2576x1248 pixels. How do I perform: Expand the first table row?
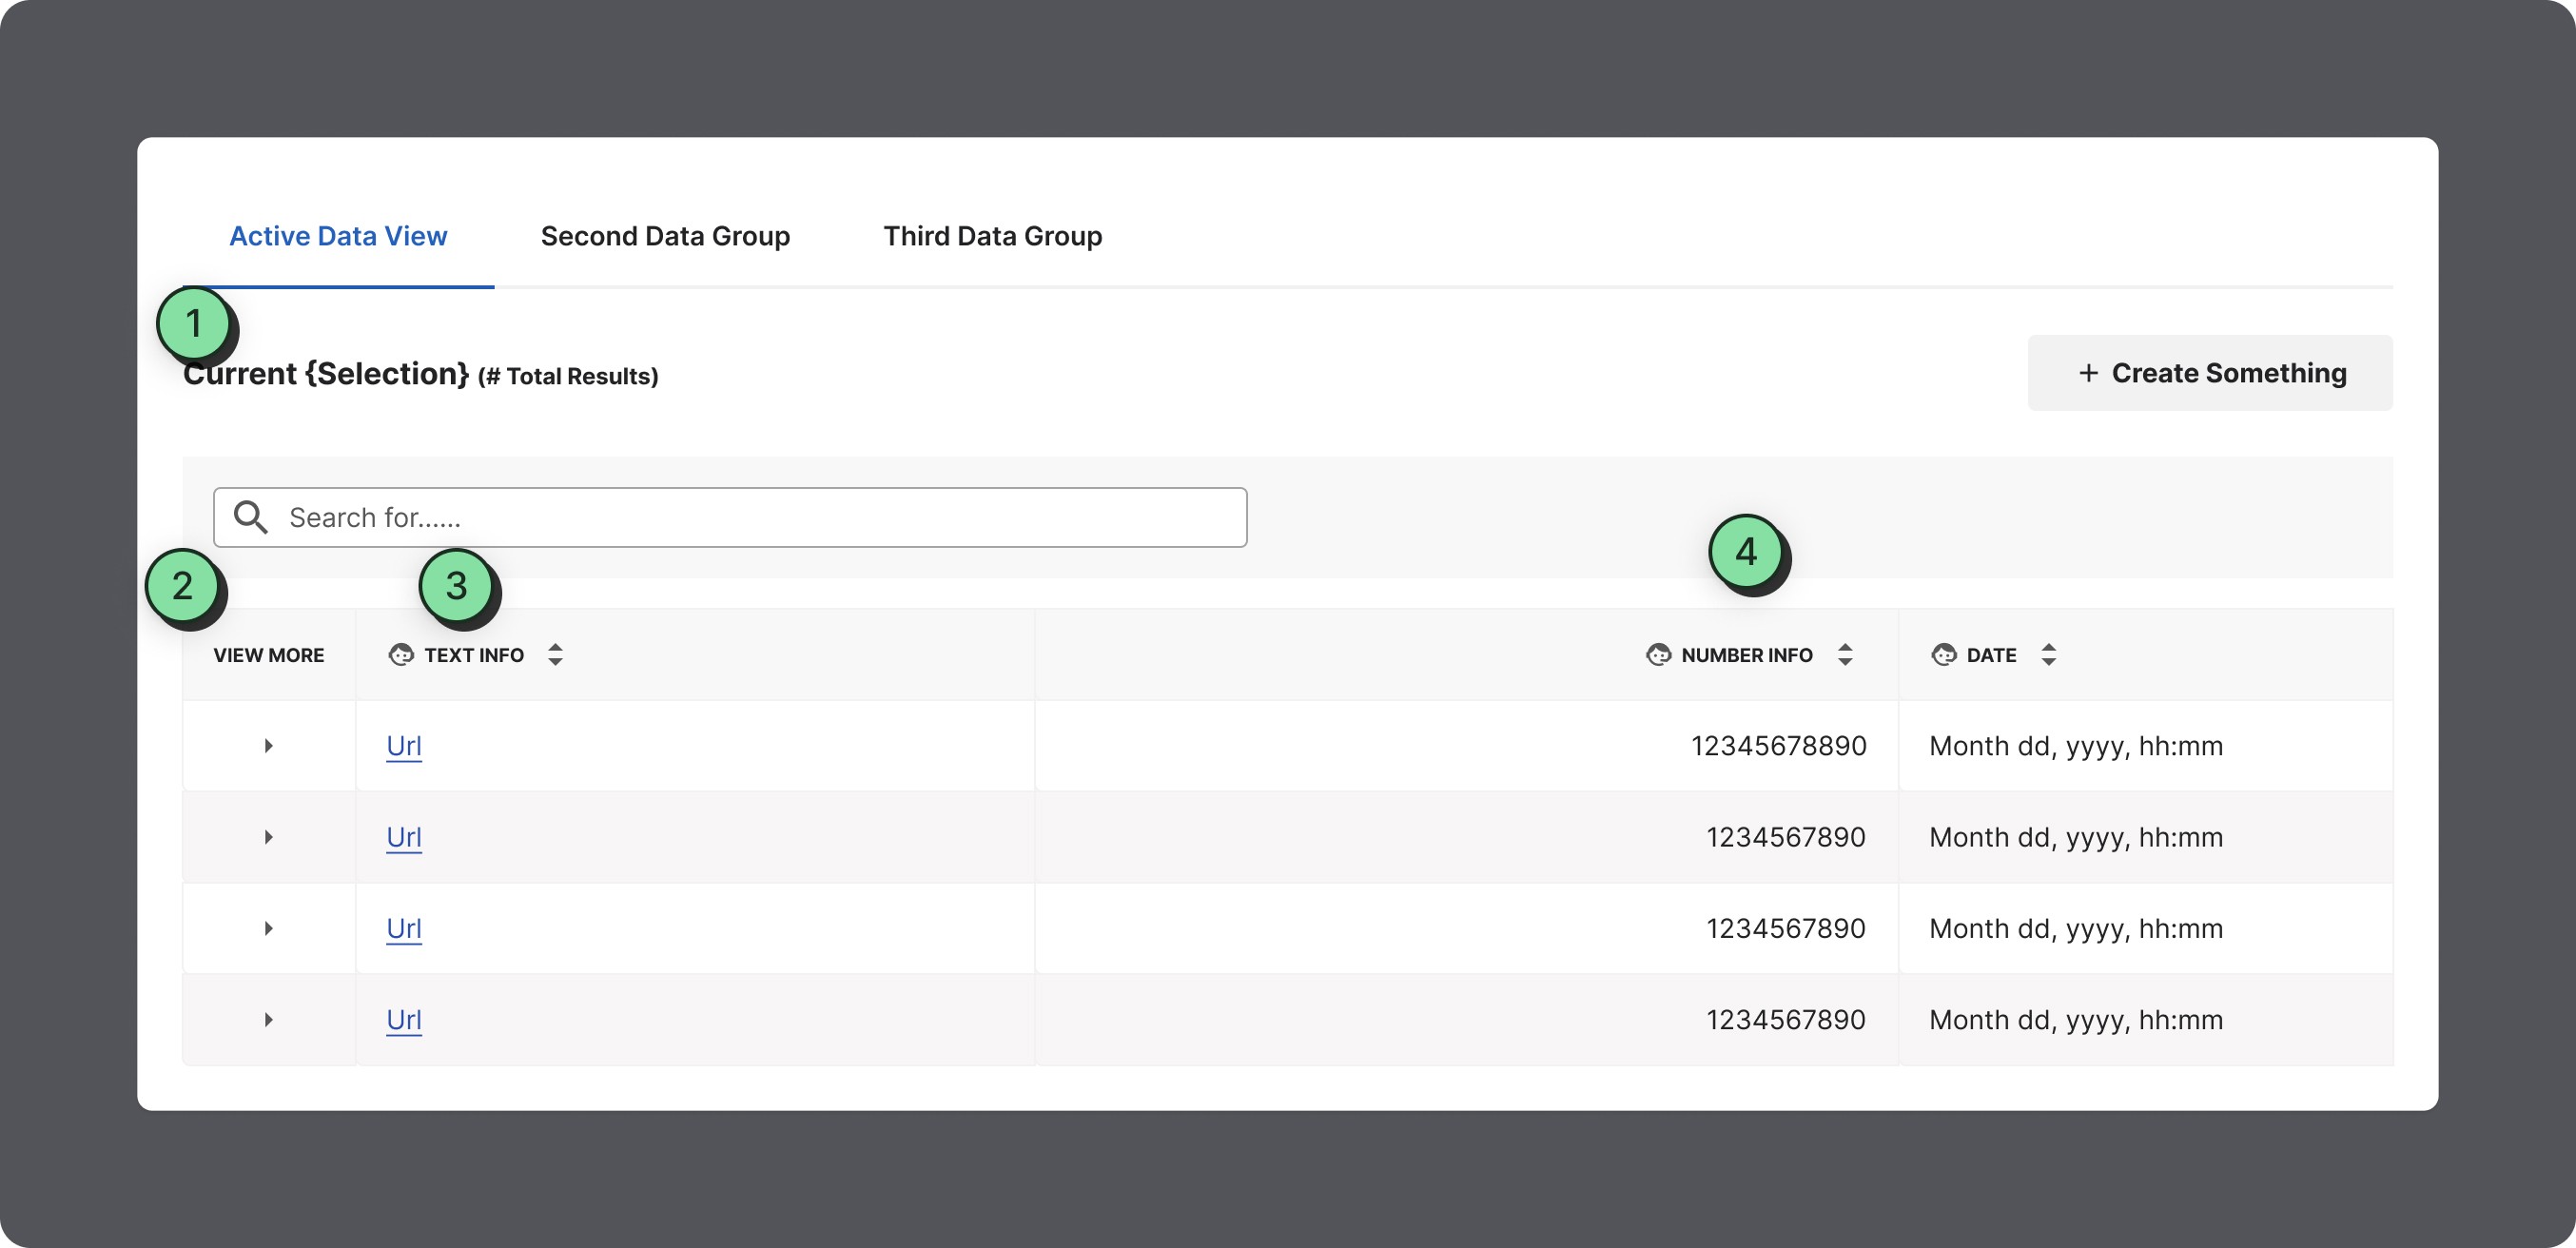(268, 746)
